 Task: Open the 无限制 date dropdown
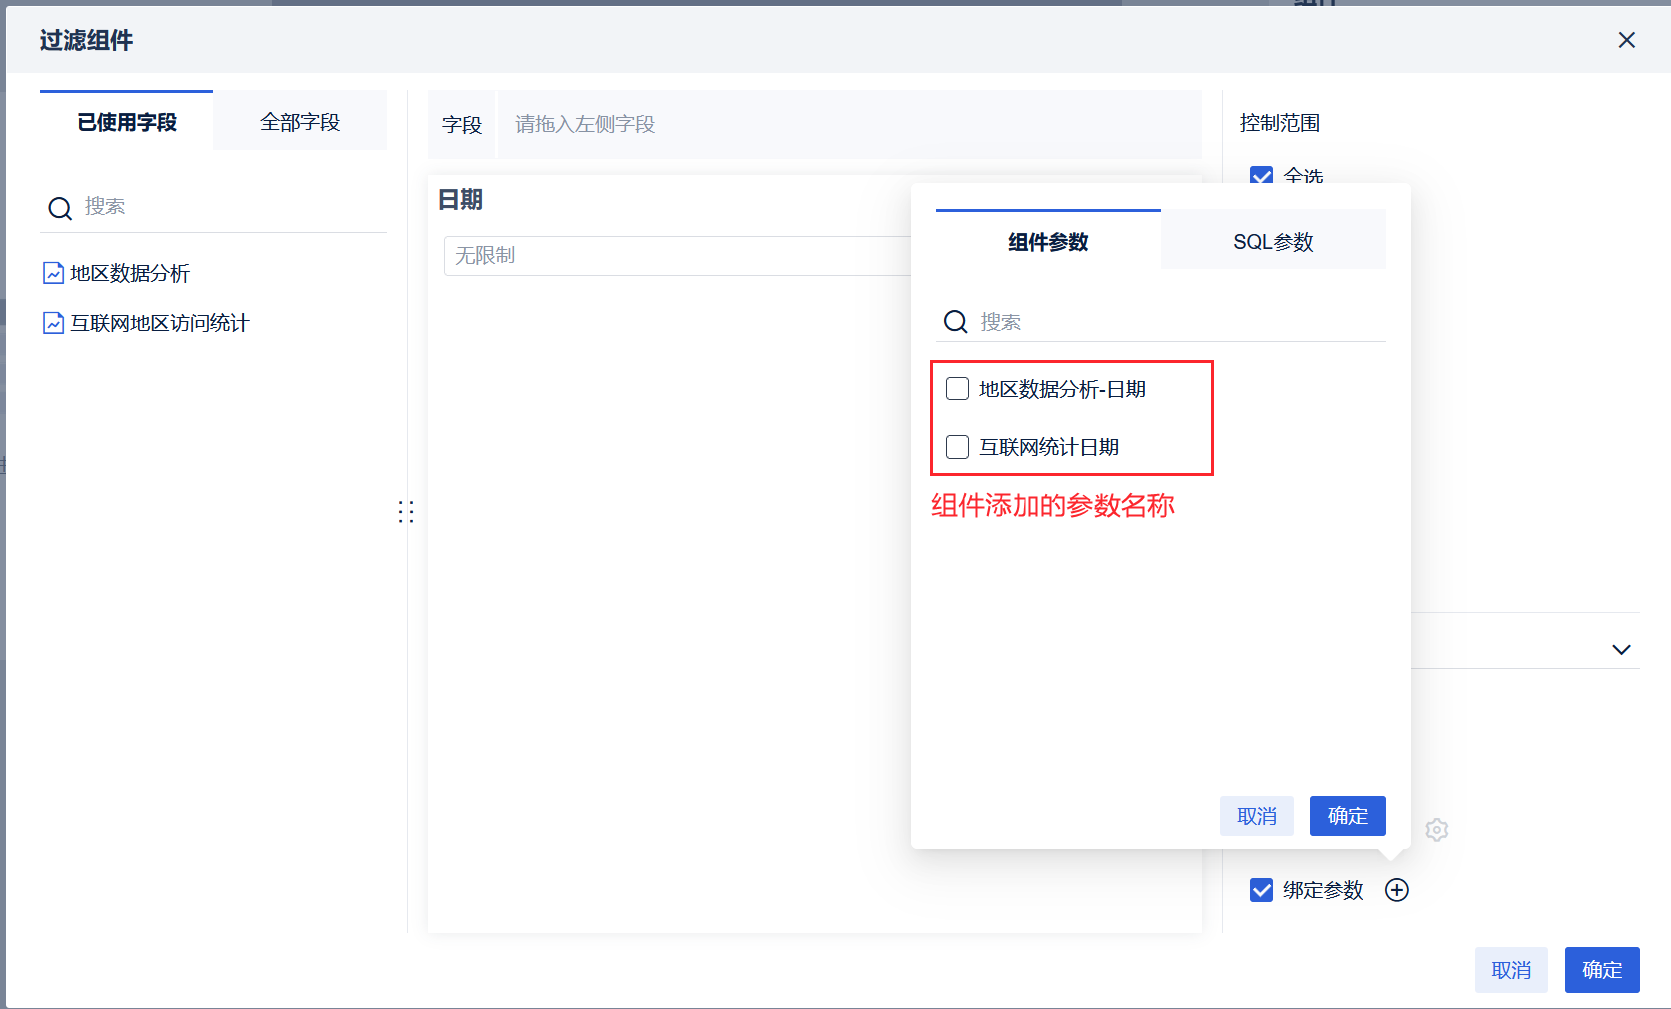point(677,256)
